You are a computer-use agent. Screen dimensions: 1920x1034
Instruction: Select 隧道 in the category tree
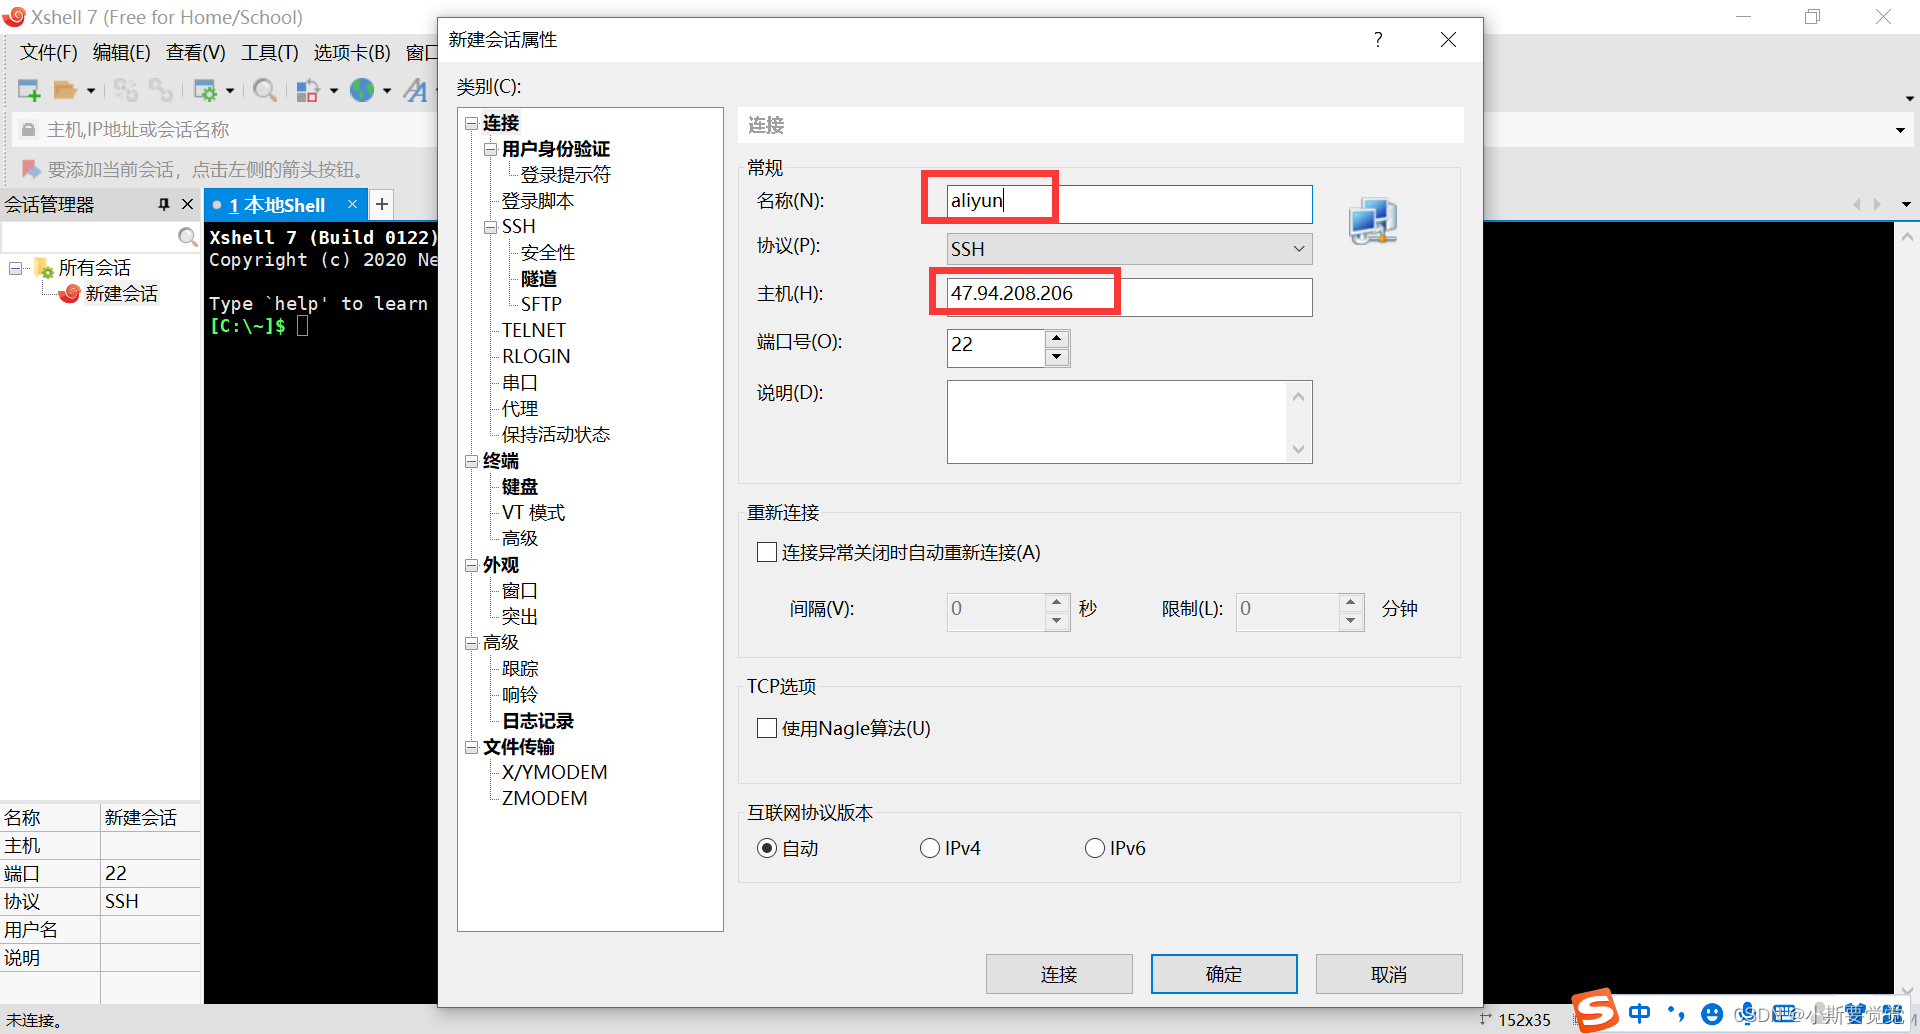coord(539,279)
